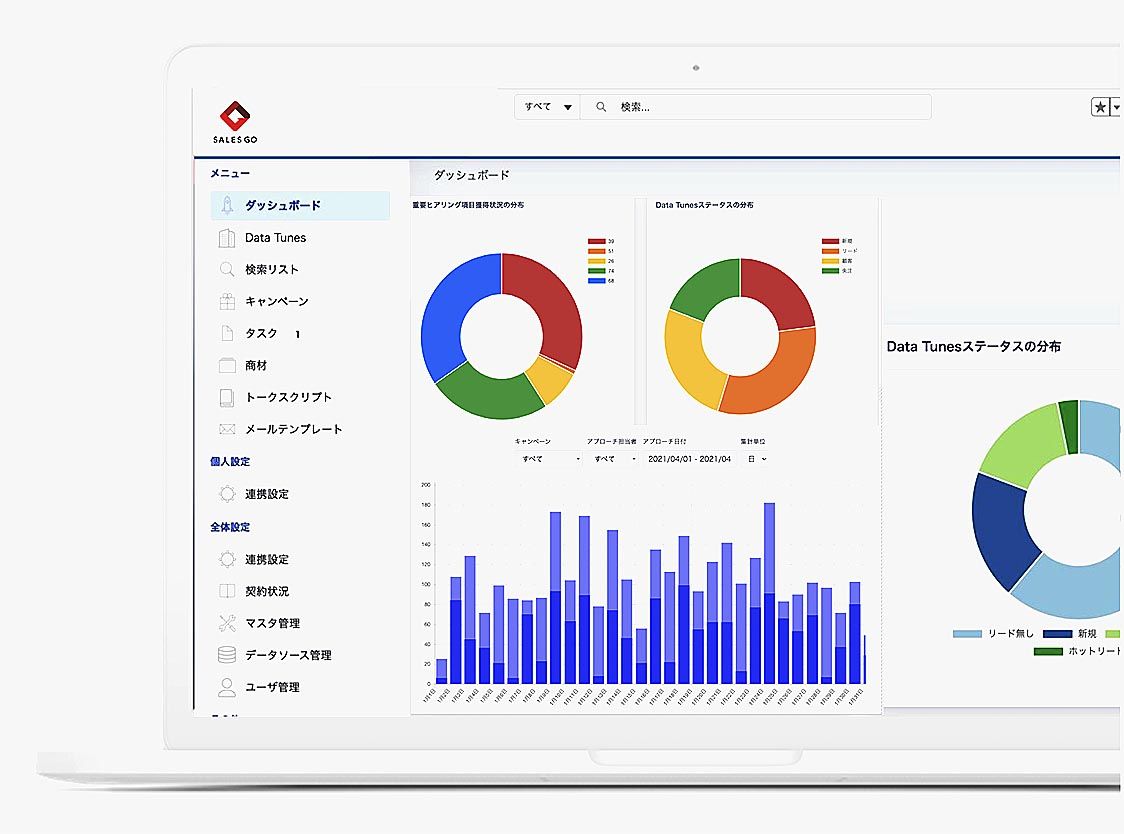The height and width of the screenshot is (834, 1124).
Task: Click the リード無し light blue legend swatch
Action: (967, 634)
